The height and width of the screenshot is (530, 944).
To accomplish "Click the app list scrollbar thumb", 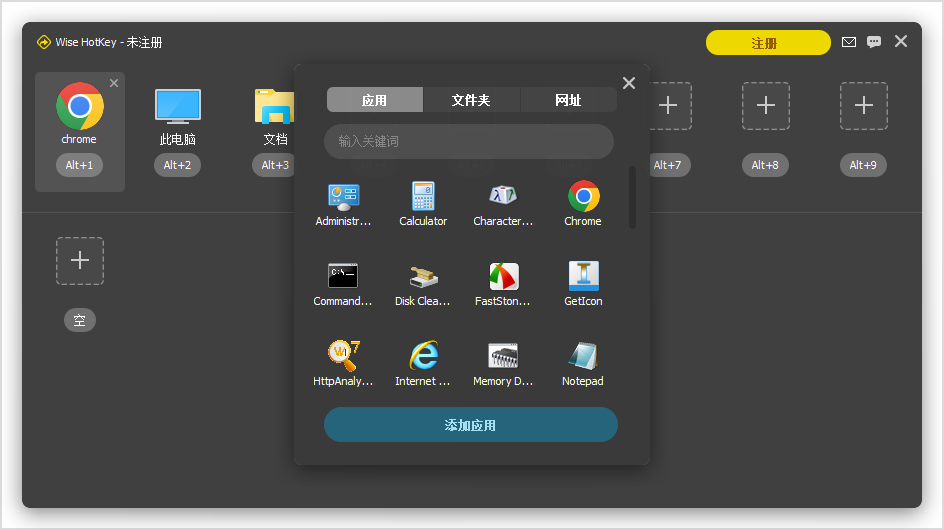I will click(x=632, y=198).
